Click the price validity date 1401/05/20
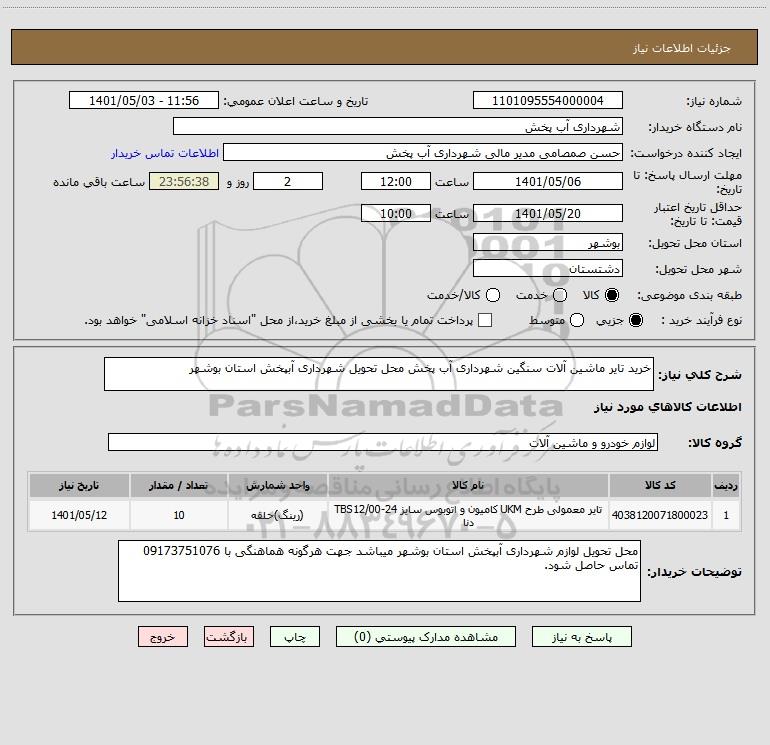The width and height of the screenshot is (770, 745). [548, 214]
